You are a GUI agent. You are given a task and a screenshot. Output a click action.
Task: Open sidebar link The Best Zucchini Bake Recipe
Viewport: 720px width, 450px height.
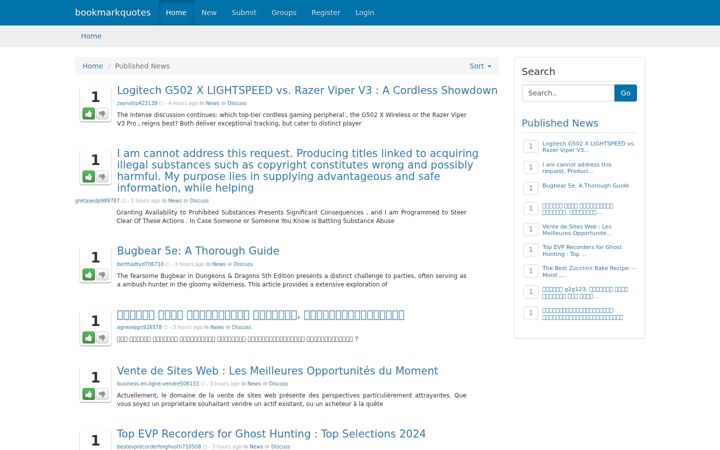pos(589,271)
